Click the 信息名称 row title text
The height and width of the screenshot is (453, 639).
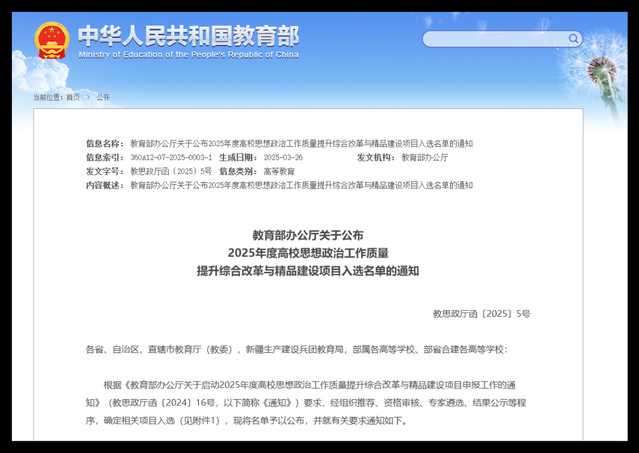click(301, 144)
